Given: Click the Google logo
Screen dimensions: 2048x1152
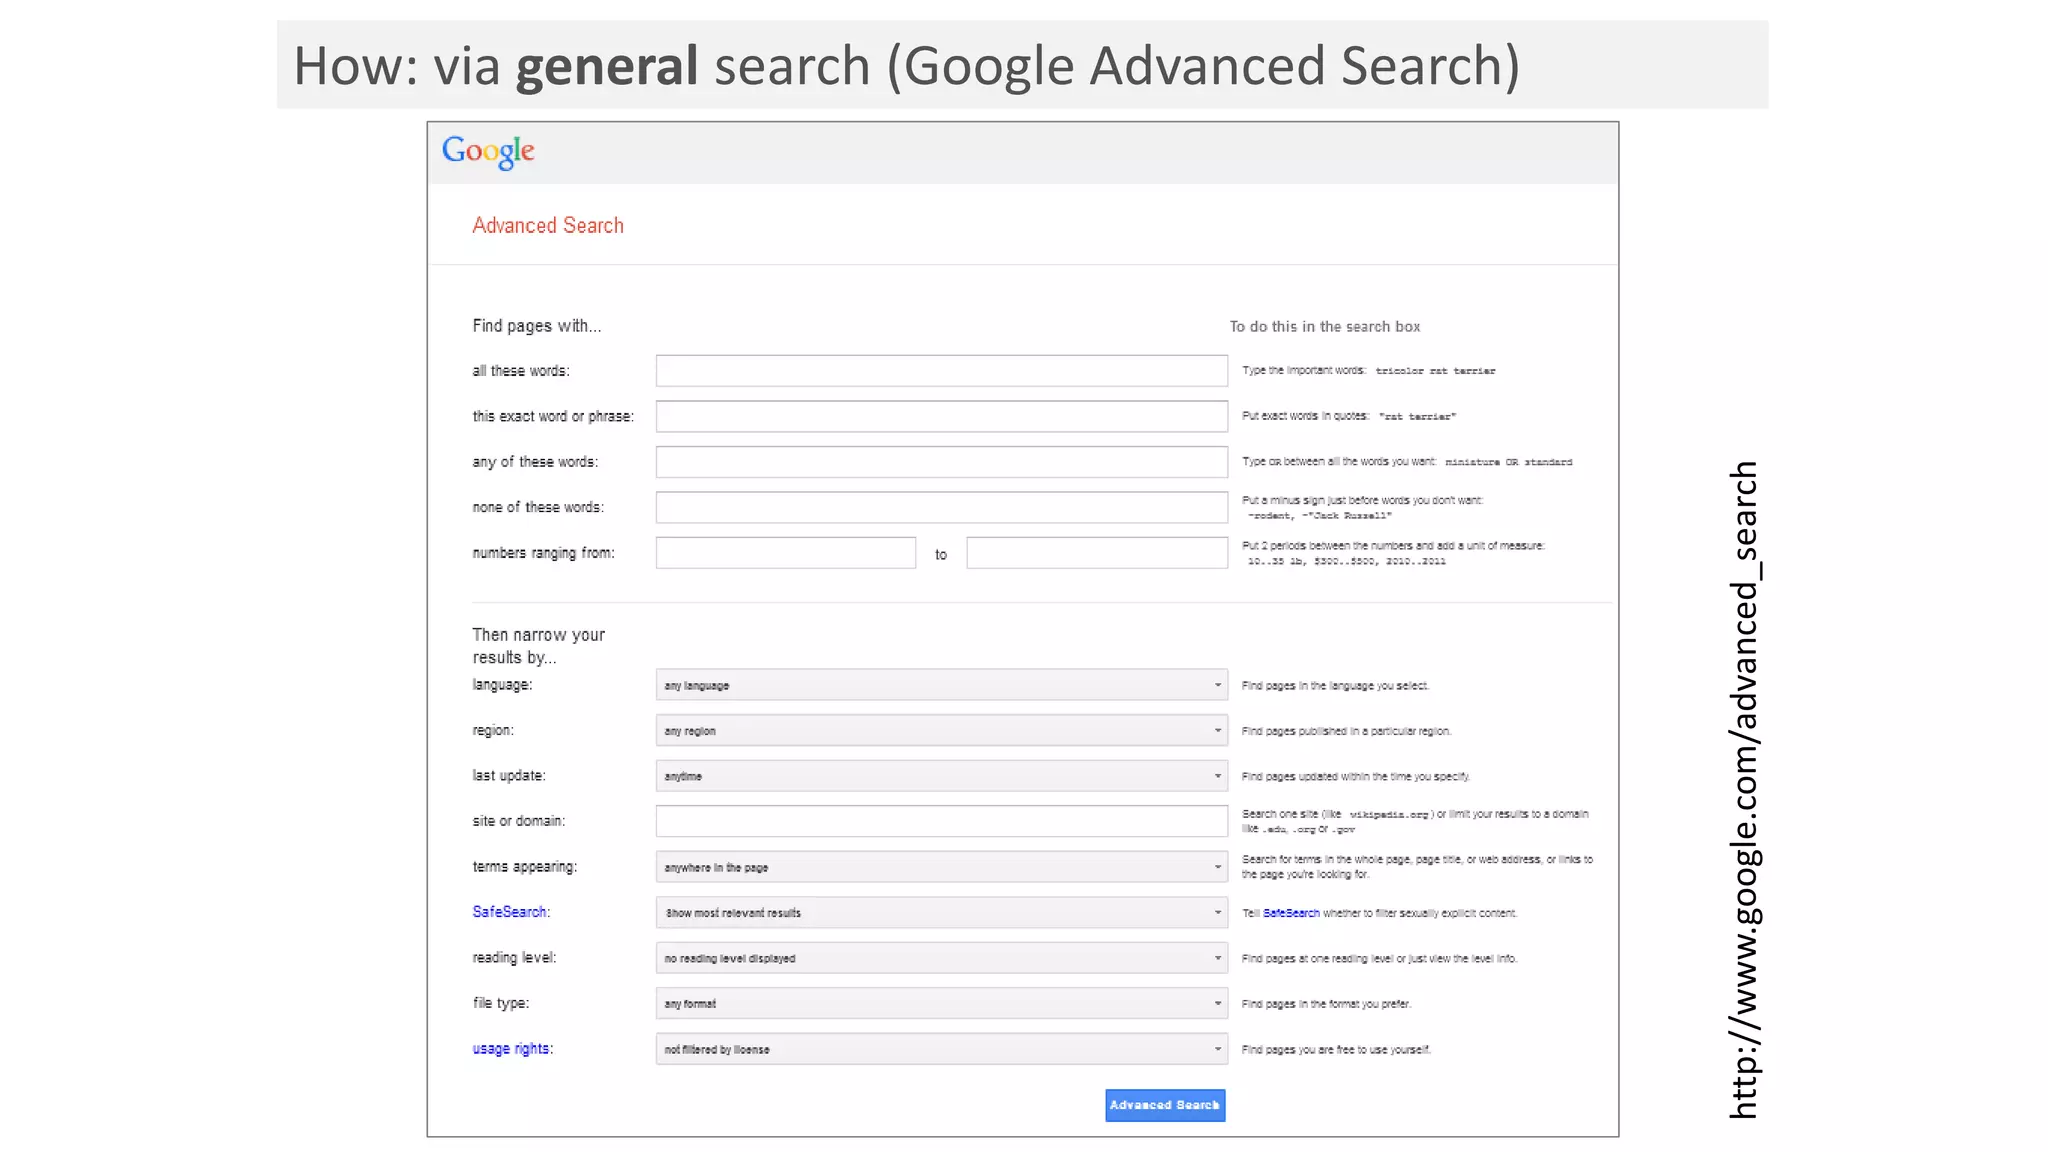Looking at the screenshot, I should [487, 151].
